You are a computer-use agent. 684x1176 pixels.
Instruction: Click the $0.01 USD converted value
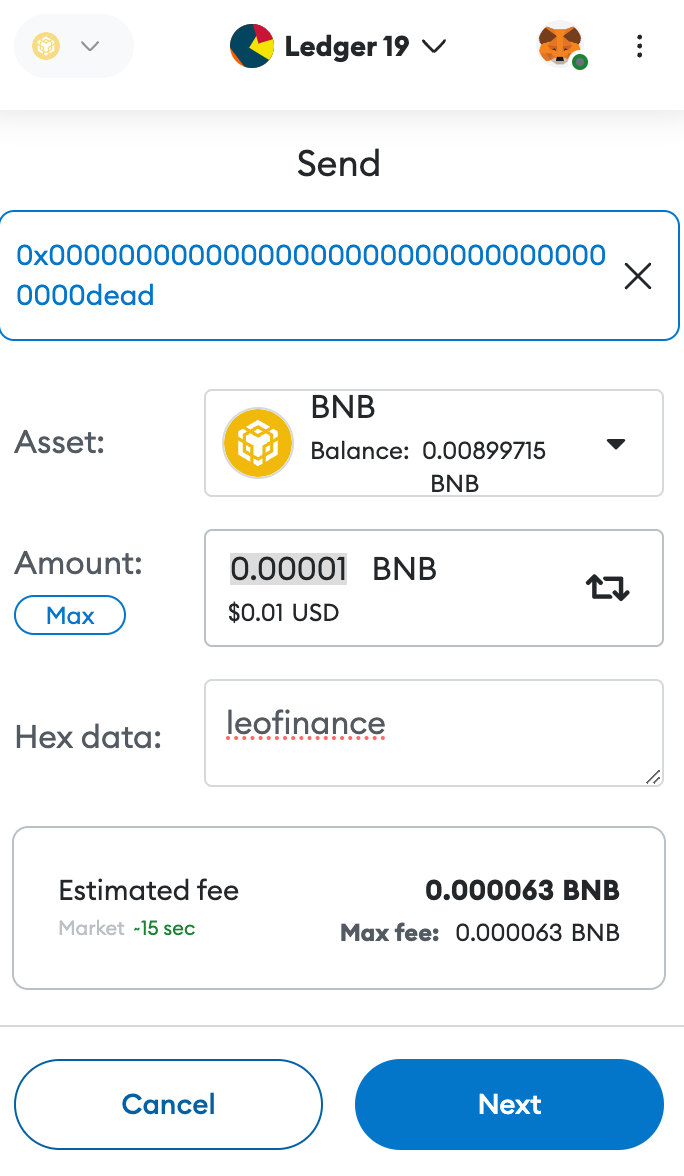pyautogui.click(x=284, y=613)
